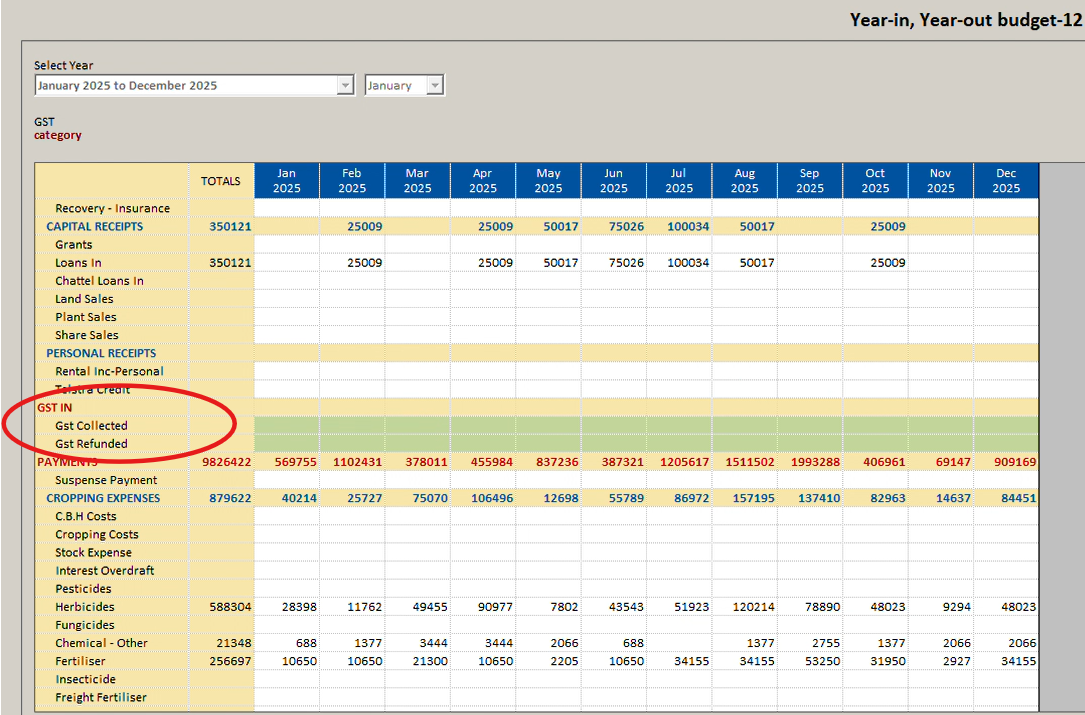
Task: Click the Payments Sep value 1993288
Action: [x=815, y=462]
